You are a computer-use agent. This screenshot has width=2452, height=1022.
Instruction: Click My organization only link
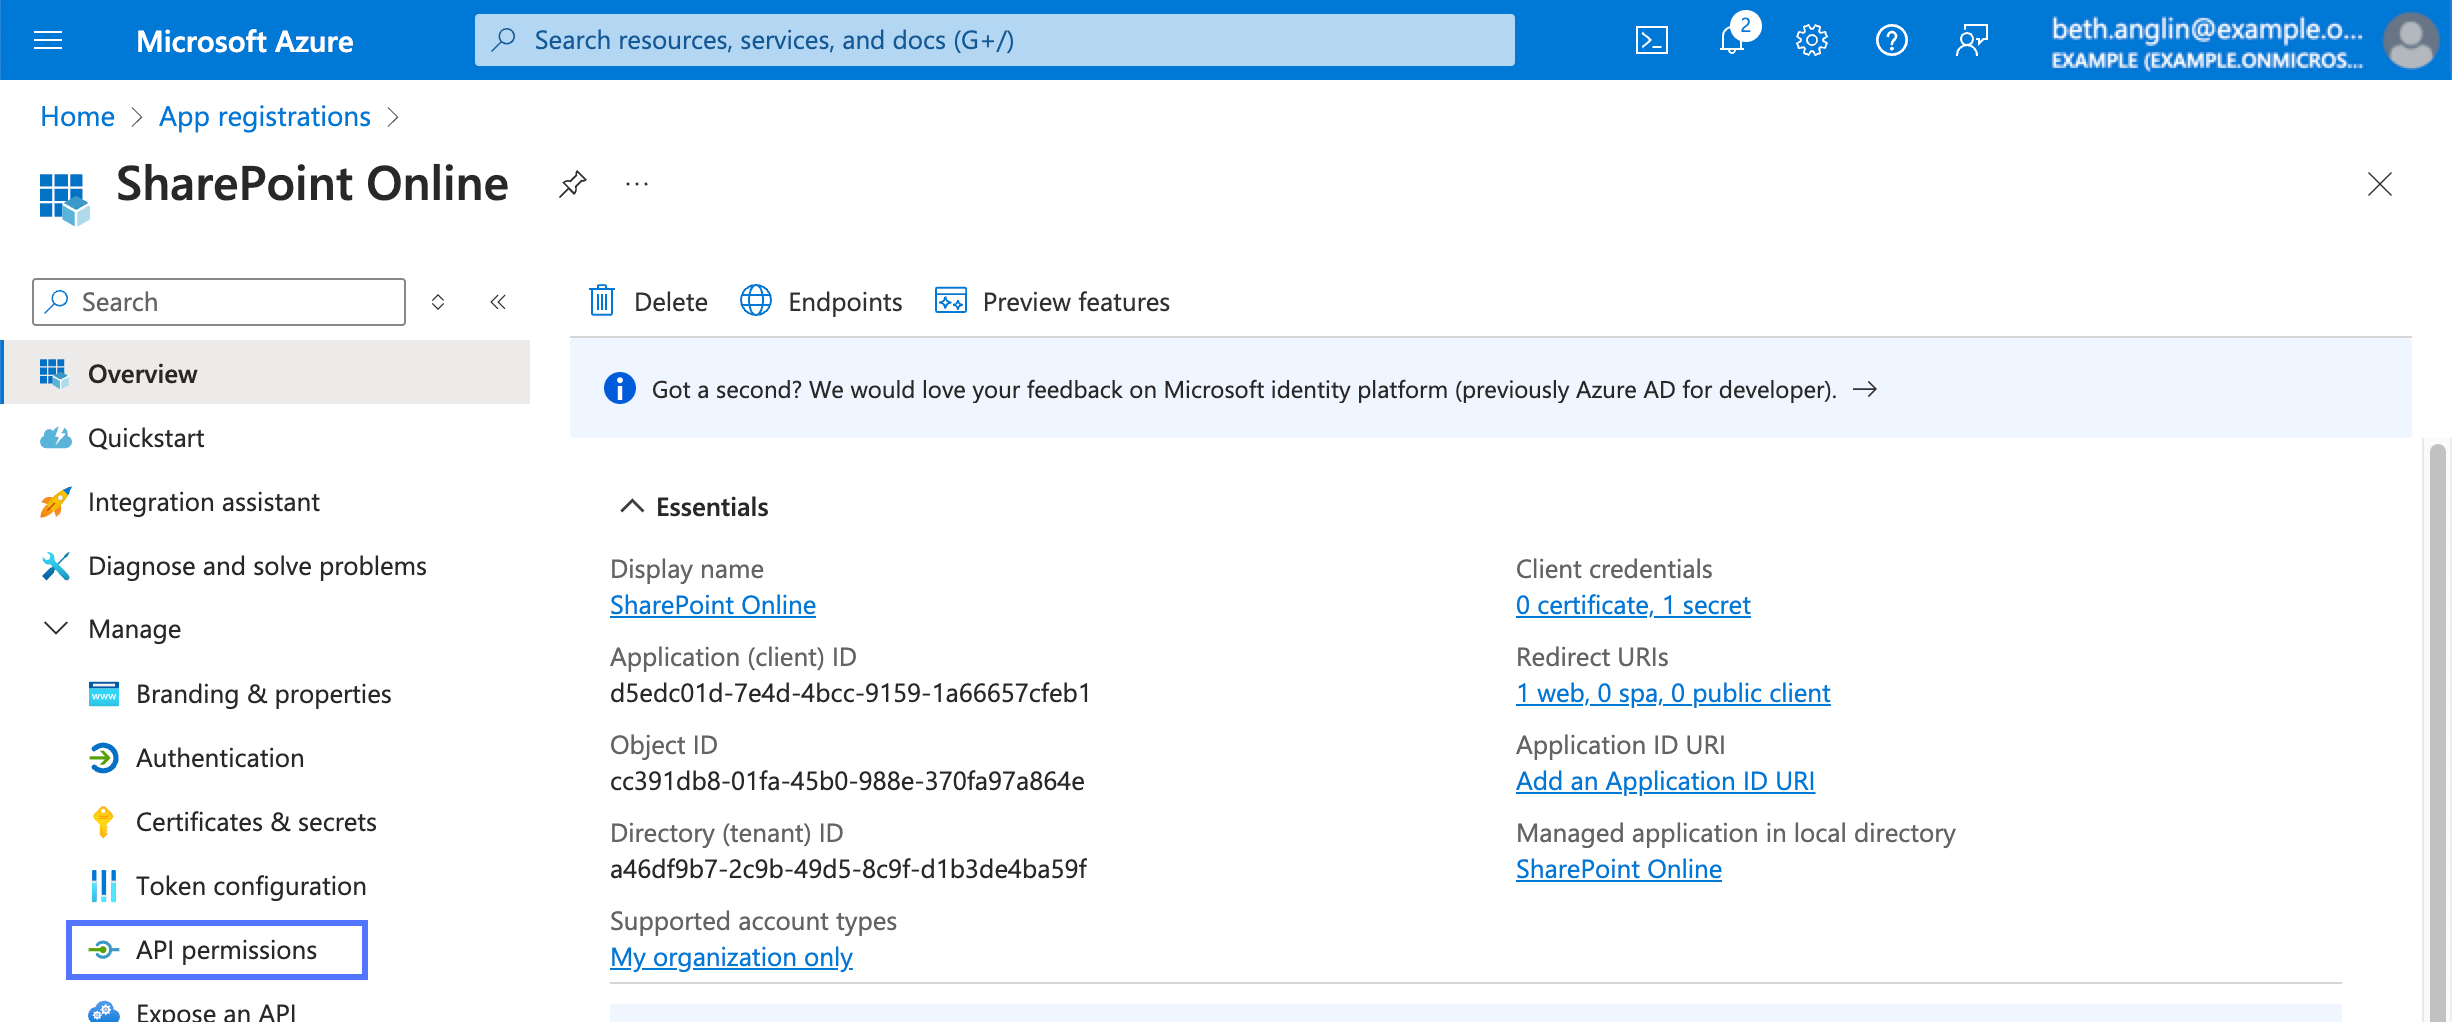tap(731, 957)
